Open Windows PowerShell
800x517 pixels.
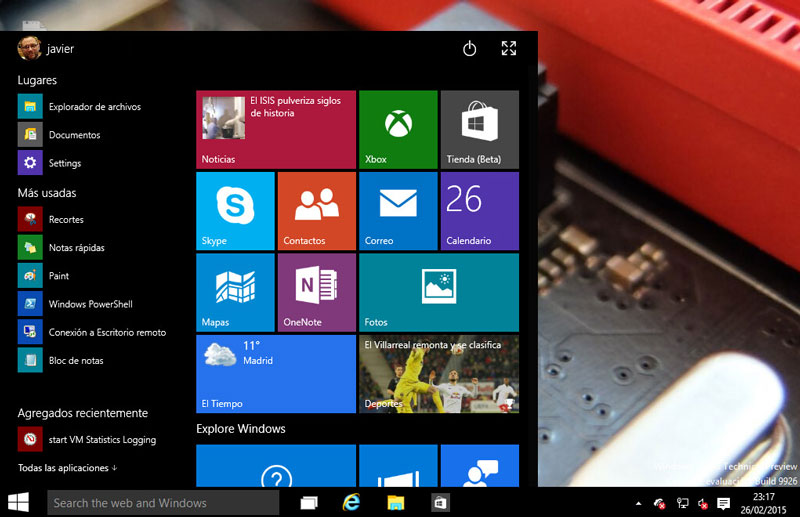[75, 304]
